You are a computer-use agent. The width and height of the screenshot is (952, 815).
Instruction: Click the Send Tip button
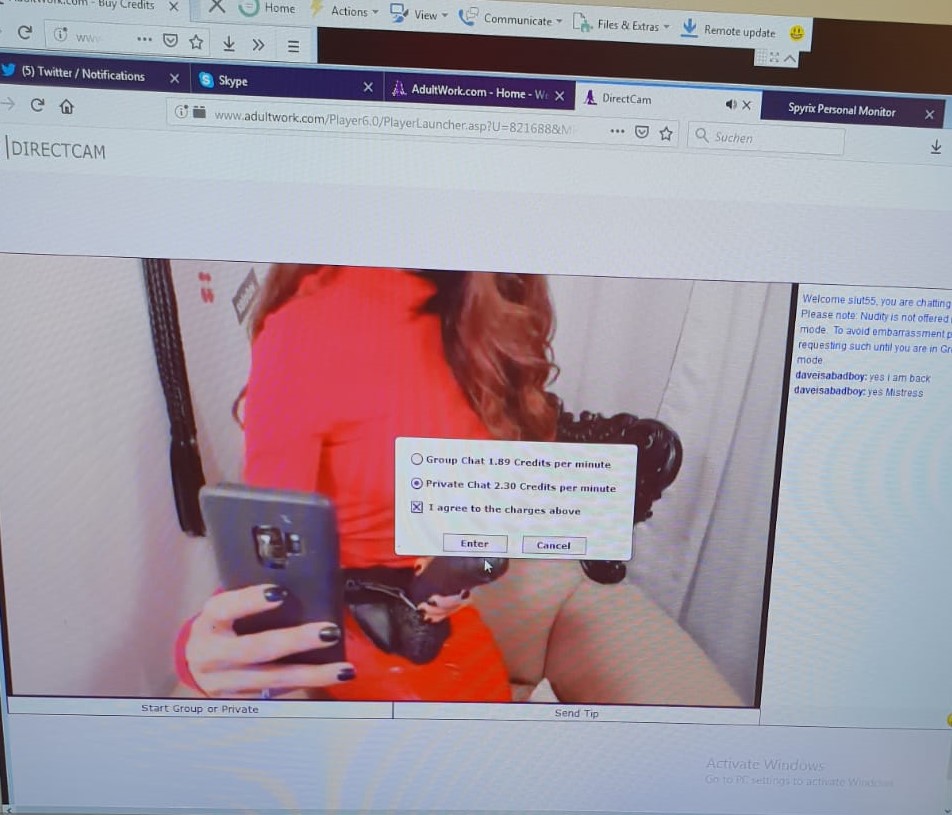pyautogui.click(x=576, y=713)
